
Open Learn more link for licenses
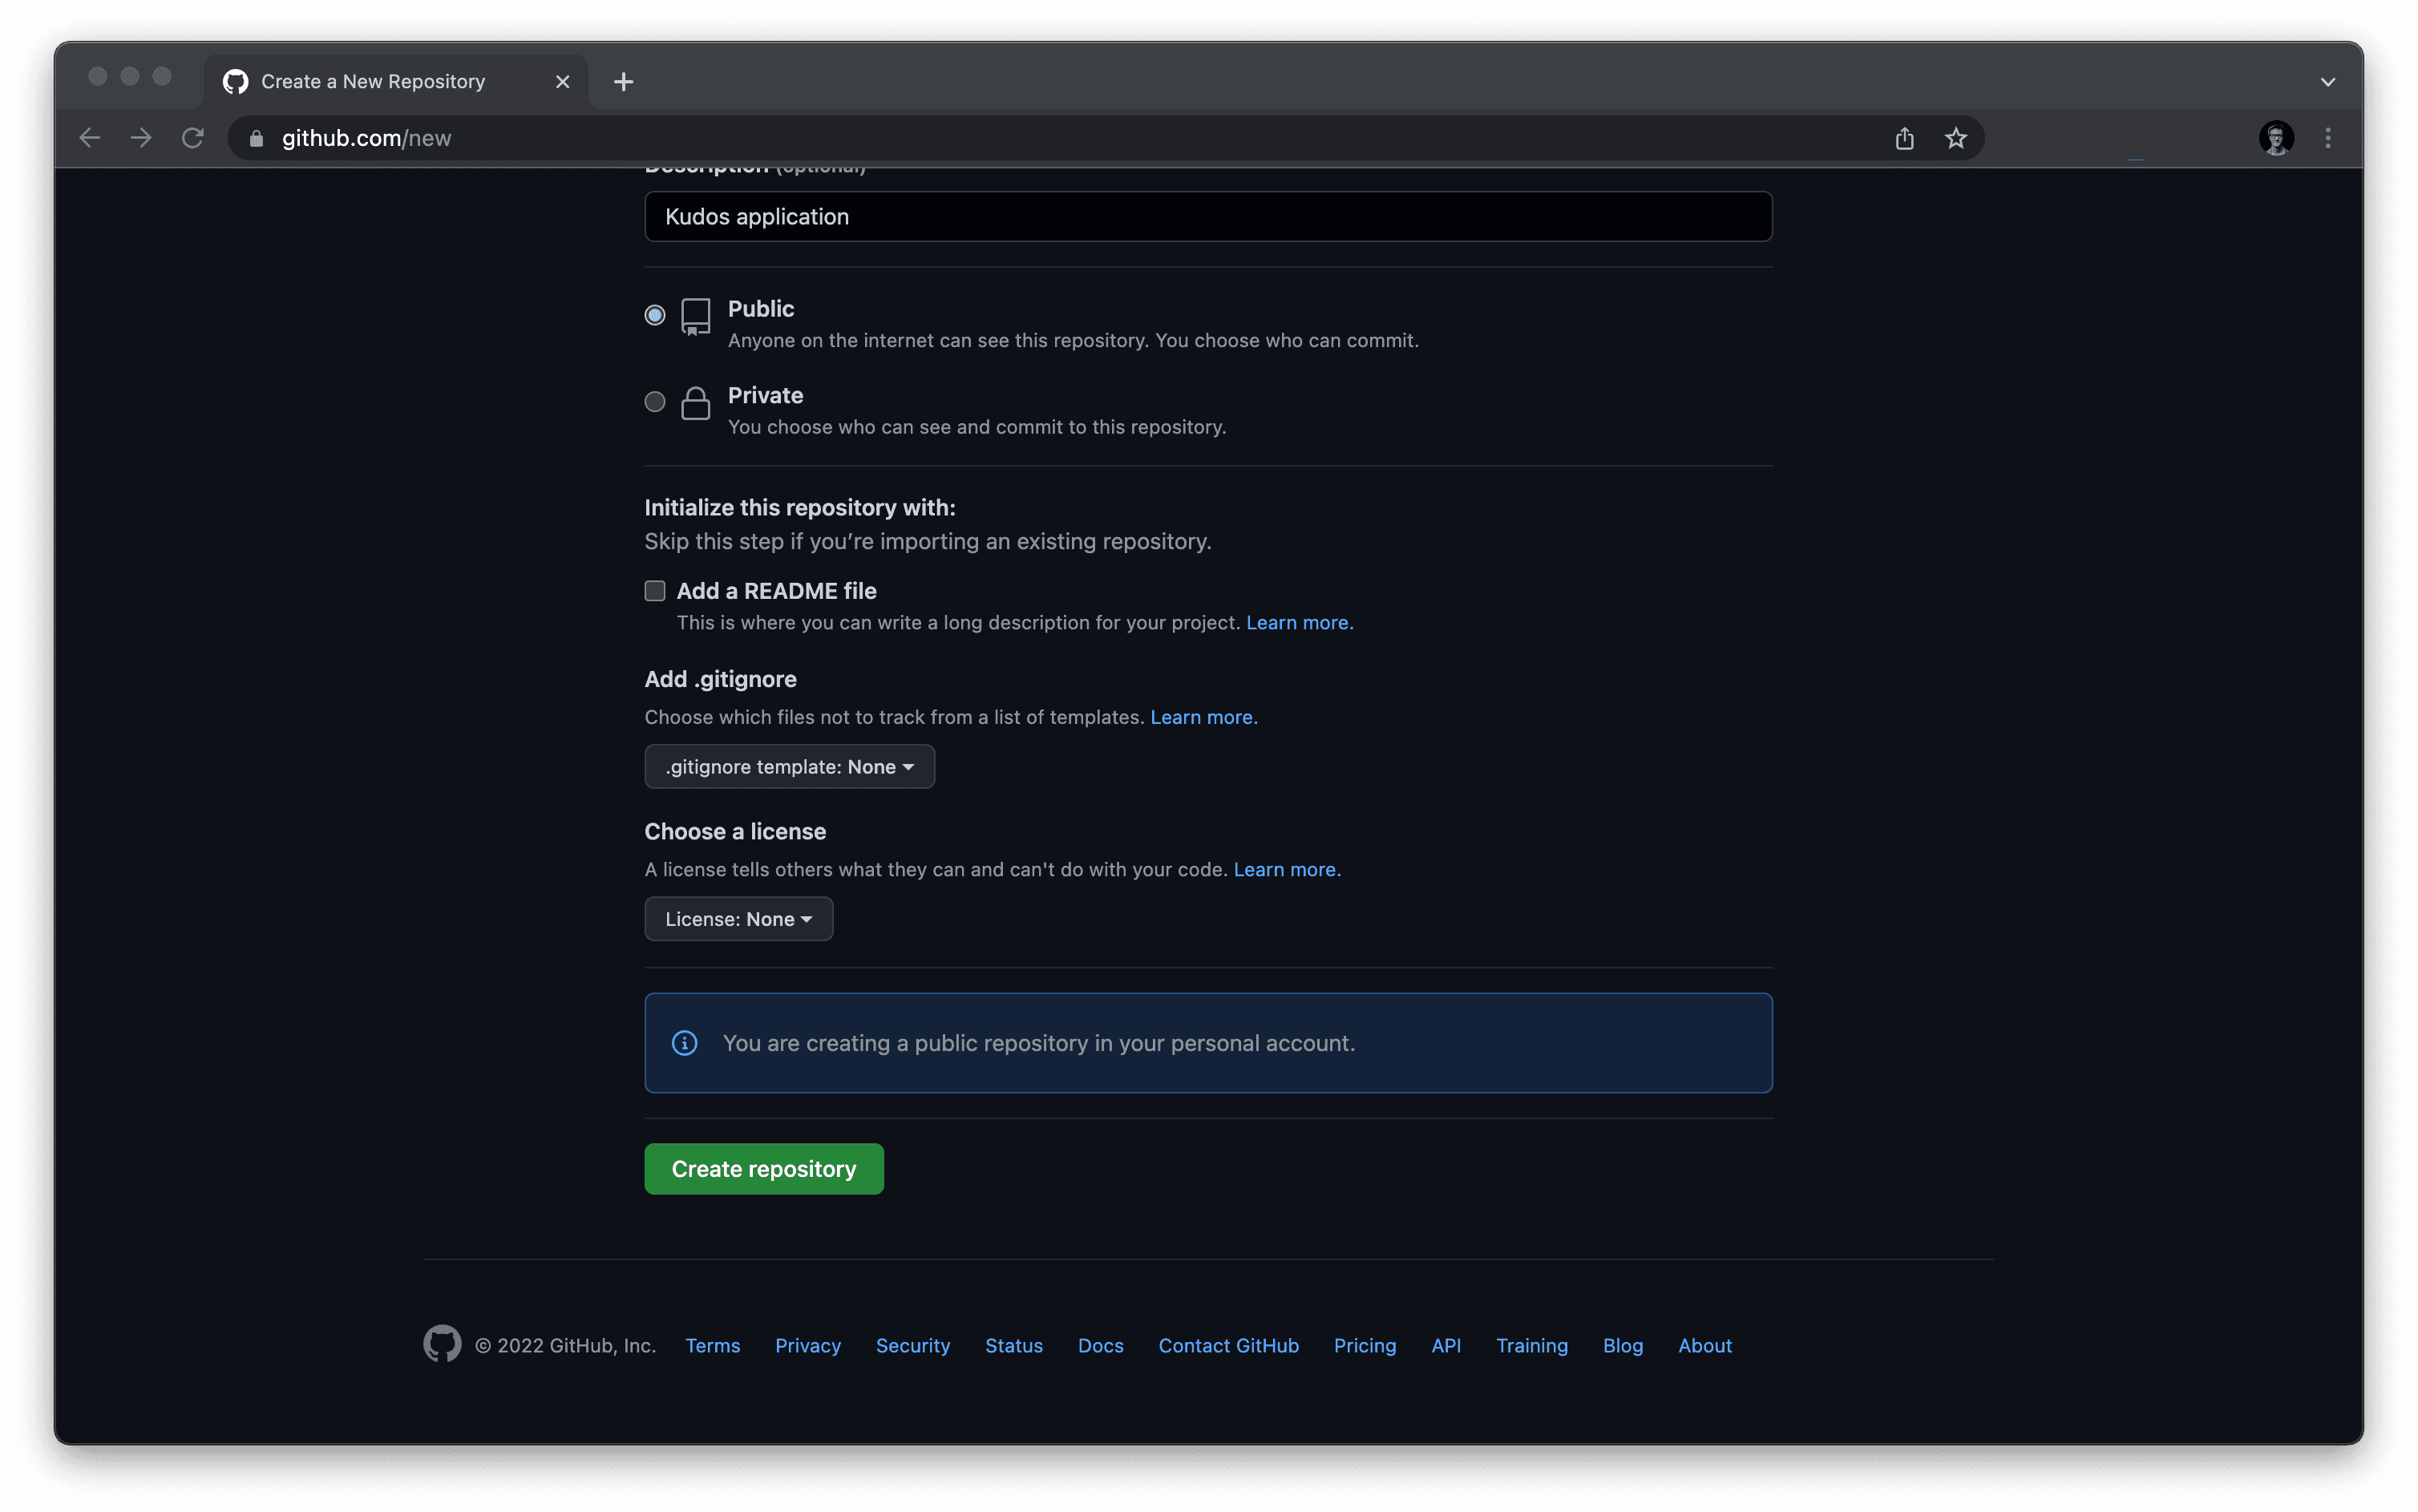(1286, 870)
